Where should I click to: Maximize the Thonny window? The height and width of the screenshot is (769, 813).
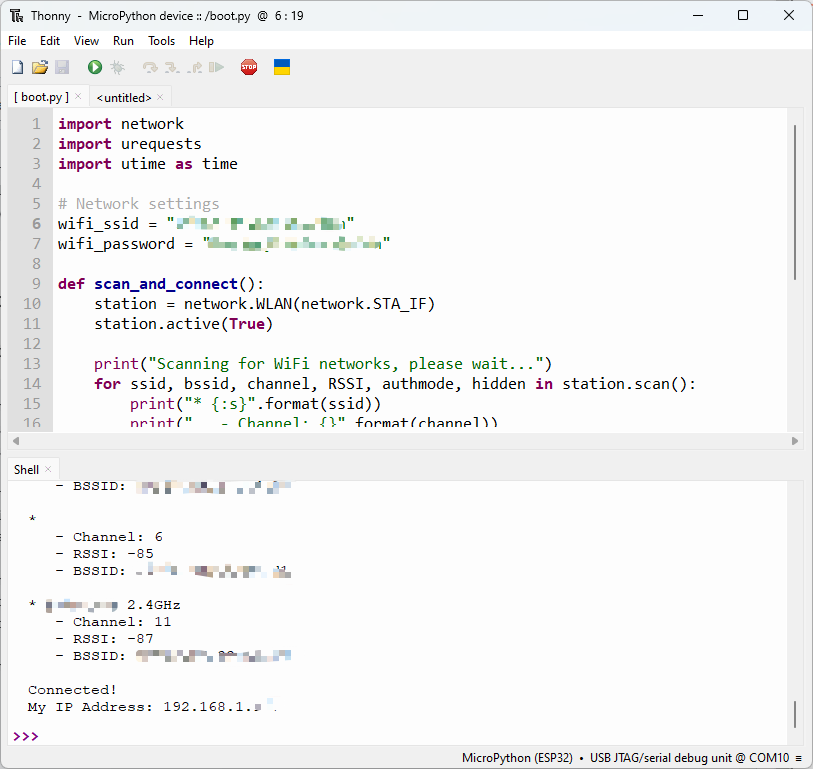(x=743, y=16)
